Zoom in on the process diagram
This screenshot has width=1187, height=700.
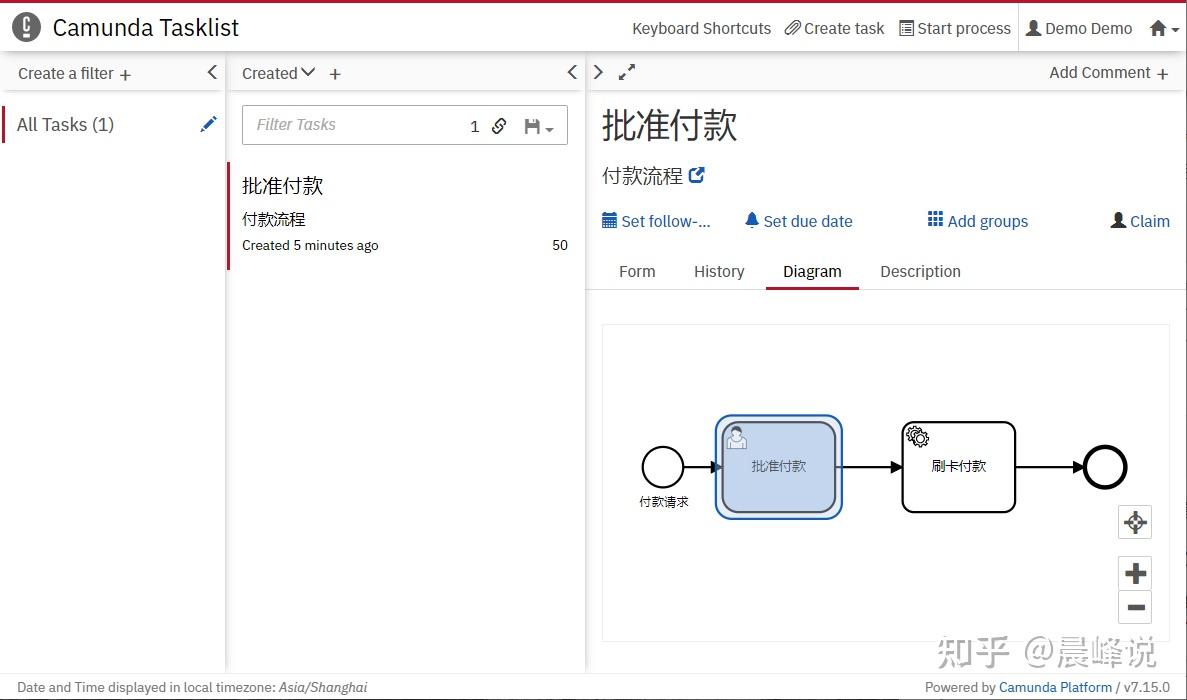tap(1134, 573)
